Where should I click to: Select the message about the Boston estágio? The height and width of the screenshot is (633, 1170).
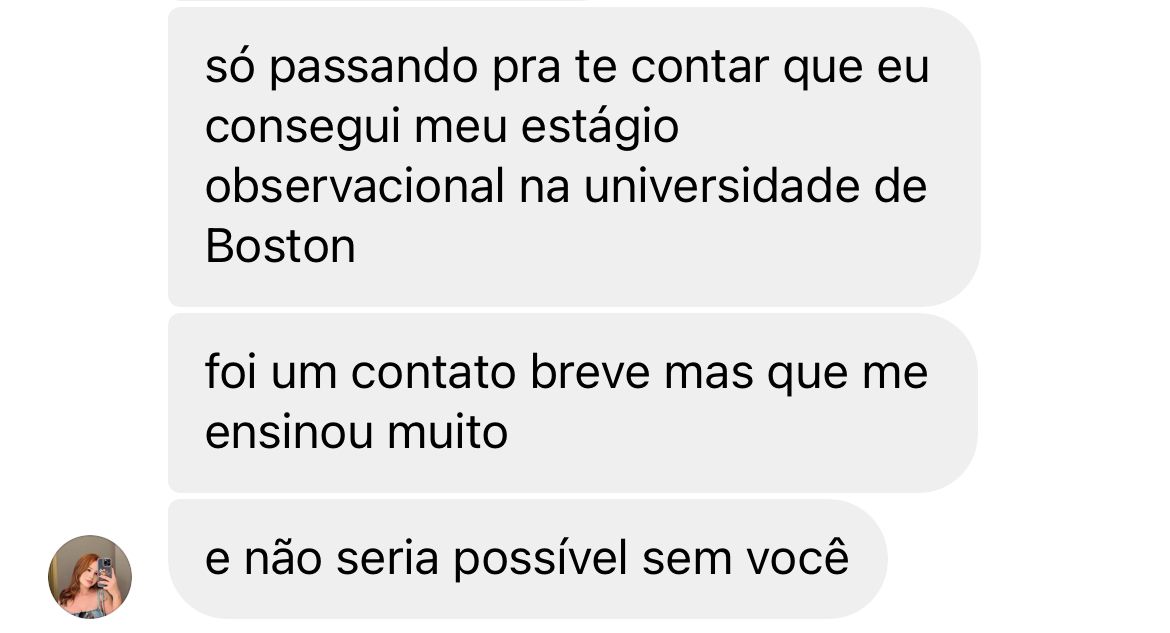574,157
